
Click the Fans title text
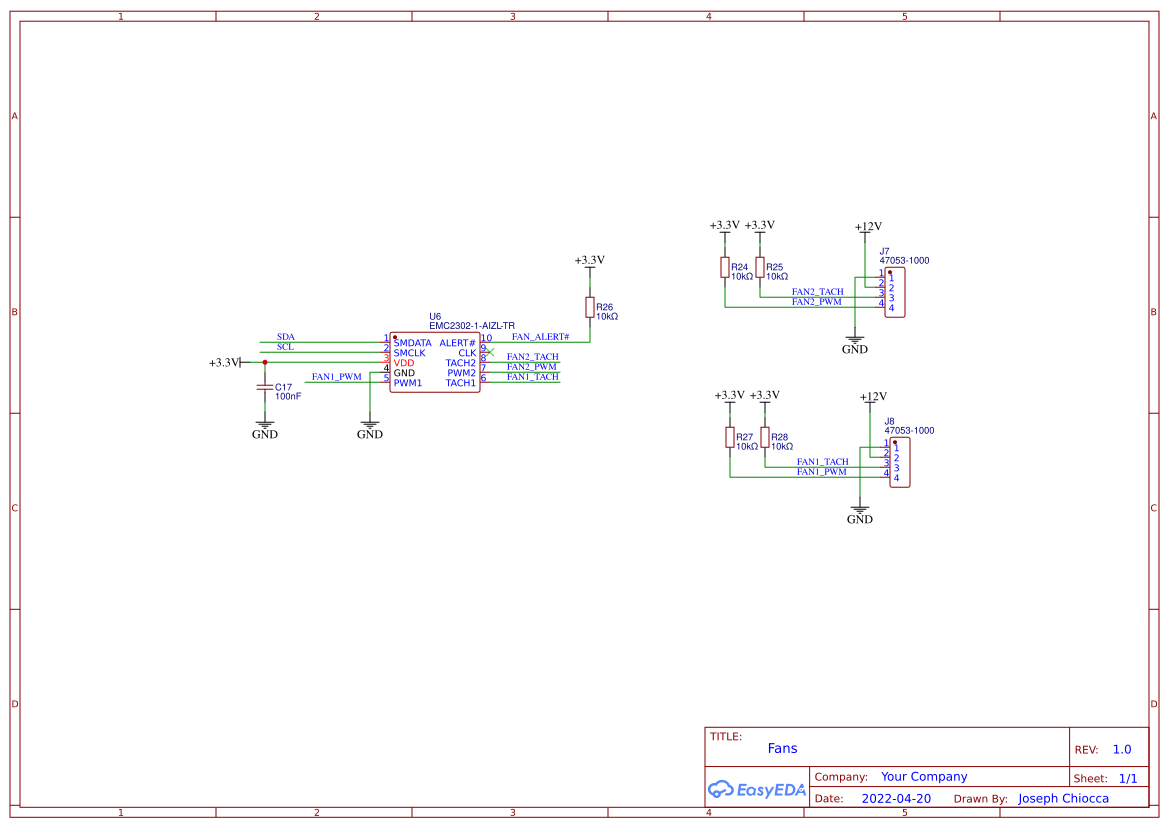[783, 748]
